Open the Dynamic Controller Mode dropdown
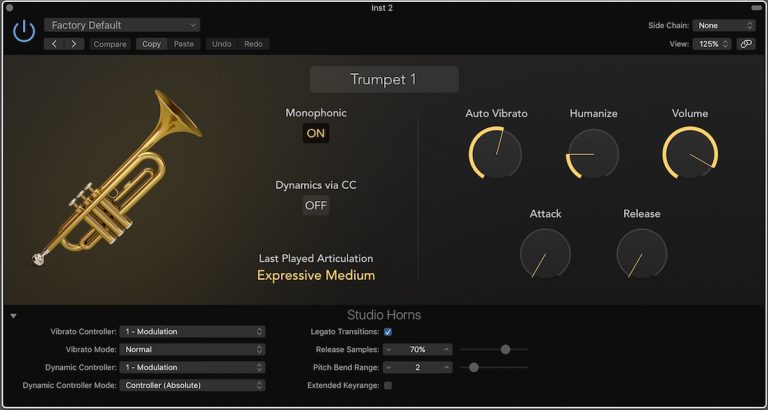The height and width of the screenshot is (410, 768). (x=192, y=386)
